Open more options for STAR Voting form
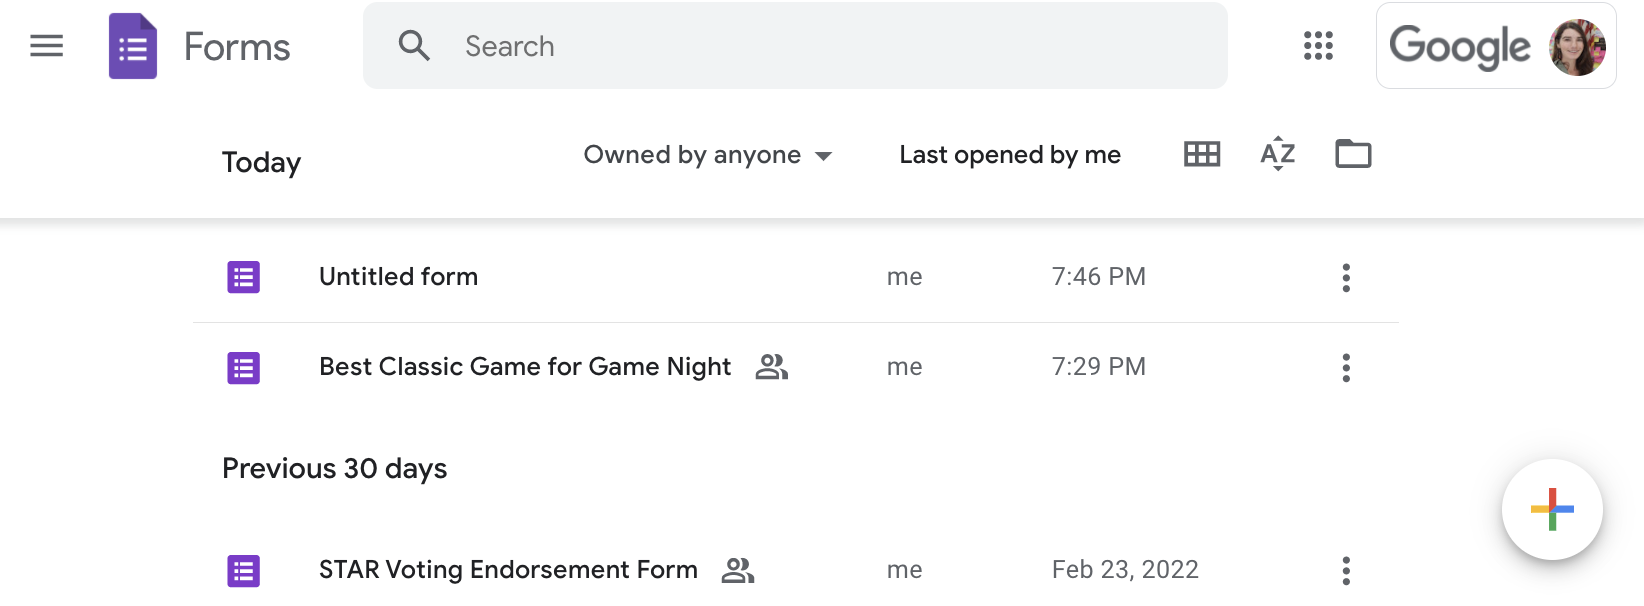The image size is (1644, 606). click(1346, 570)
